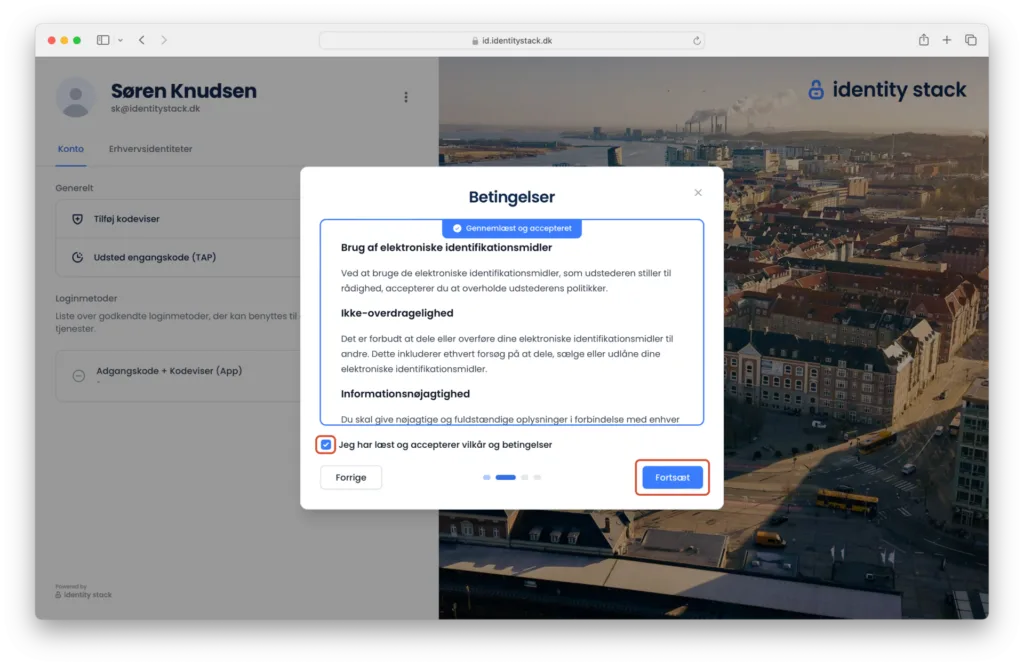Image resolution: width=1024 pixels, height=666 pixels.
Task: Go forward with the browser forward arrow
Action: pyautogui.click(x=164, y=40)
